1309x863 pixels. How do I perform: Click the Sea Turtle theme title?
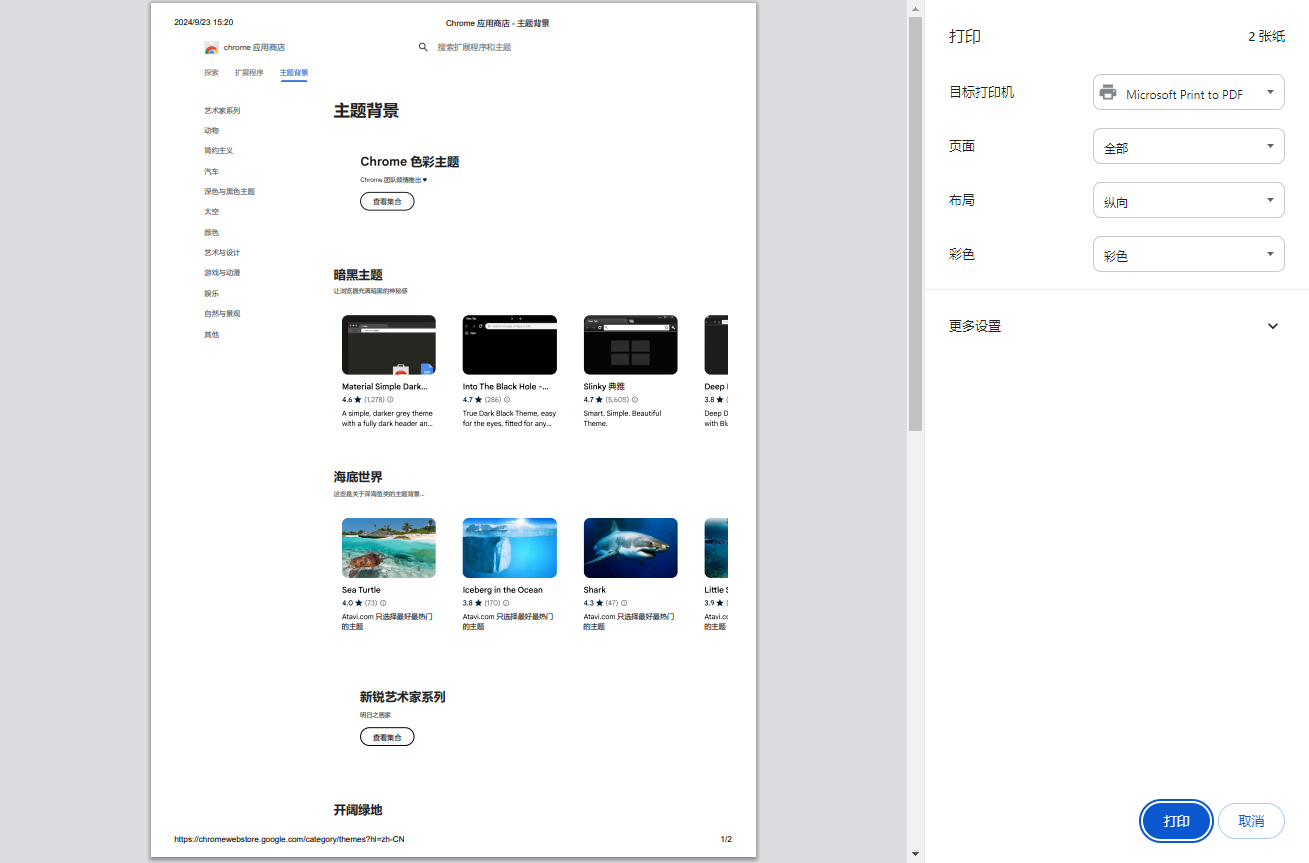pyautogui.click(x=361, y=590)
